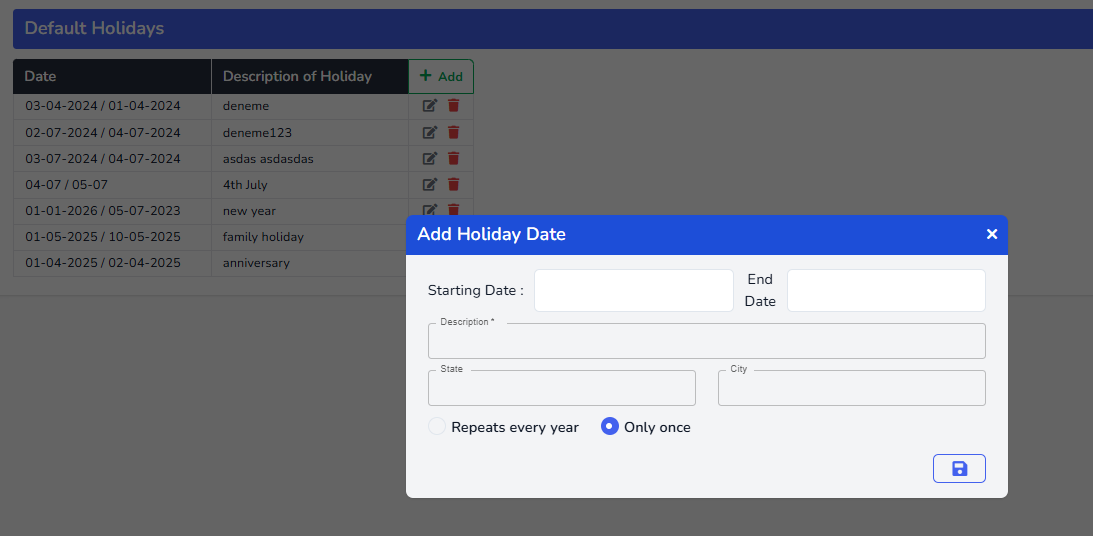Delete the deneme holiday row
This screenshot has width=1093, height=536.
454,106
